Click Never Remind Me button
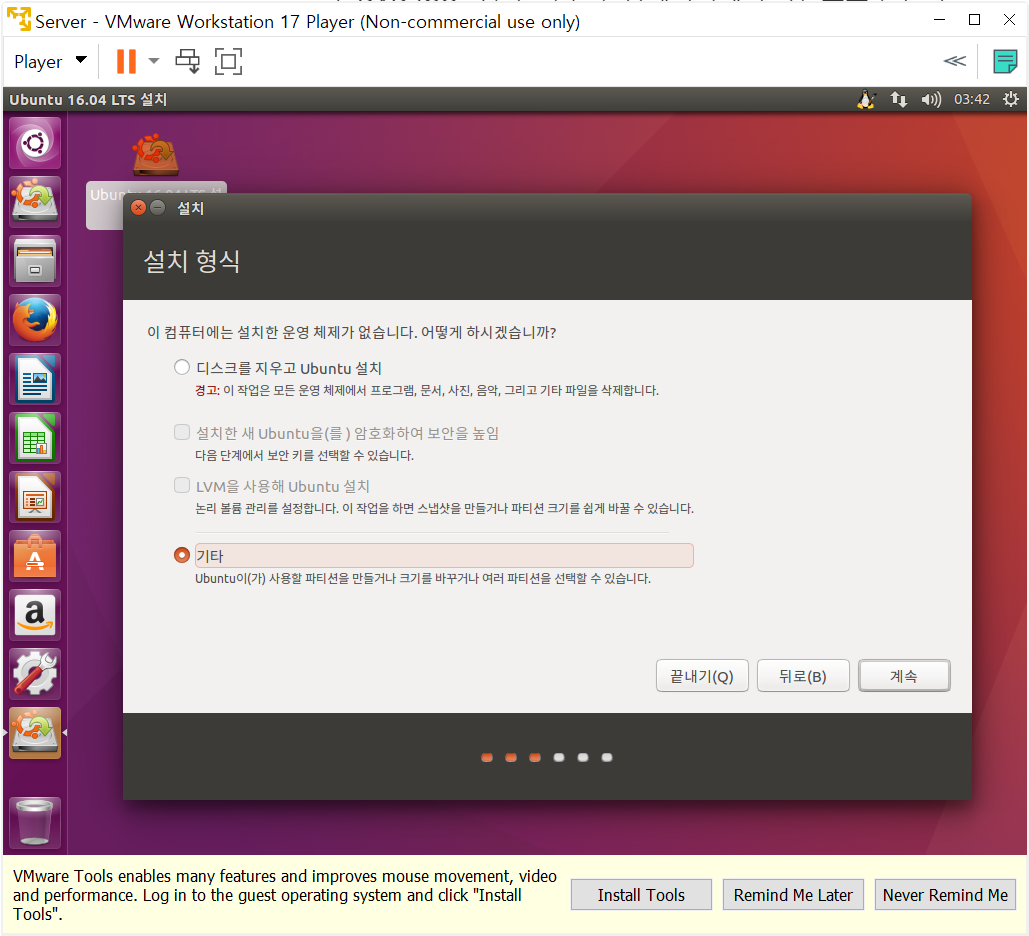The height and width of the screenshot is (936, 1029). point(945,895)
